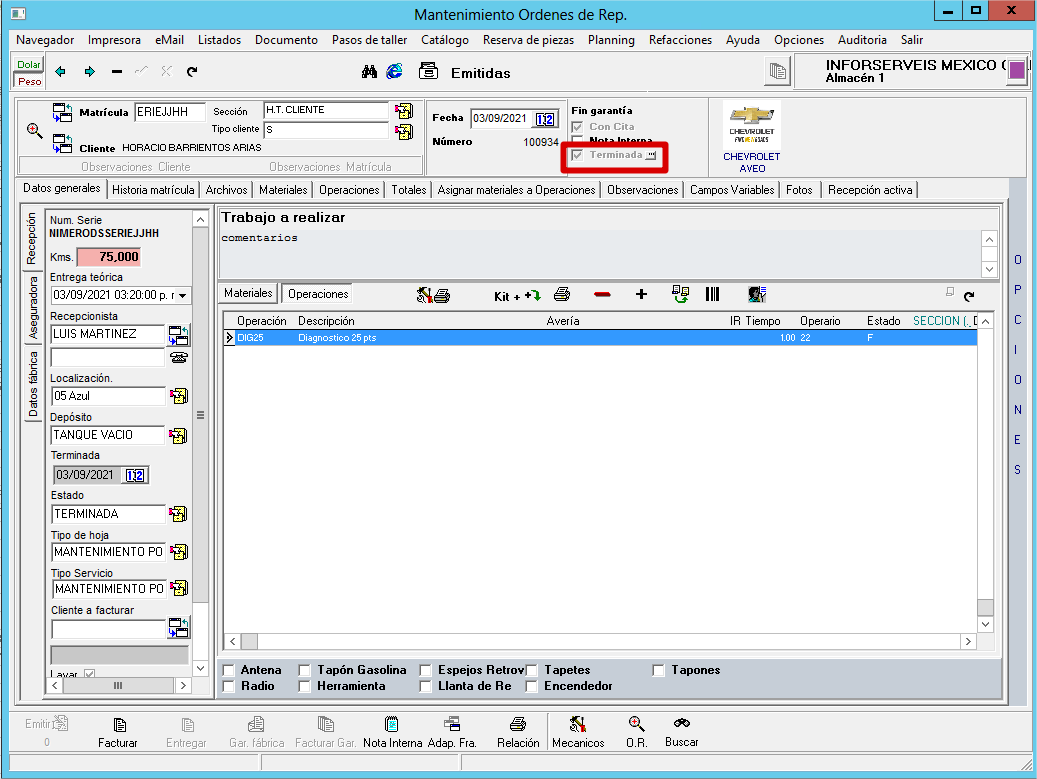Expand the Entrega teórica date dropdown
Viewport: 1037px width, 779px height.
(182, 295)
